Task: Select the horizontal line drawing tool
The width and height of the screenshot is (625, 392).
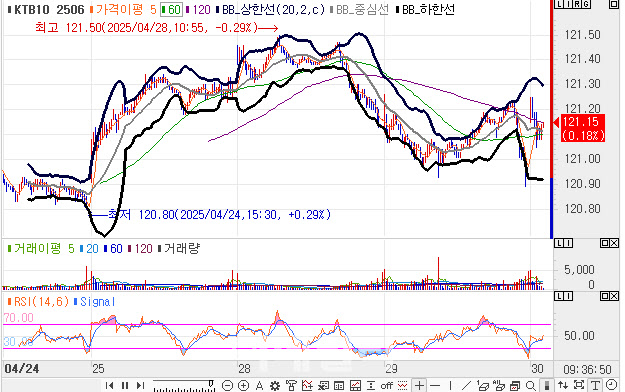Action: click(x=435, y=386)
